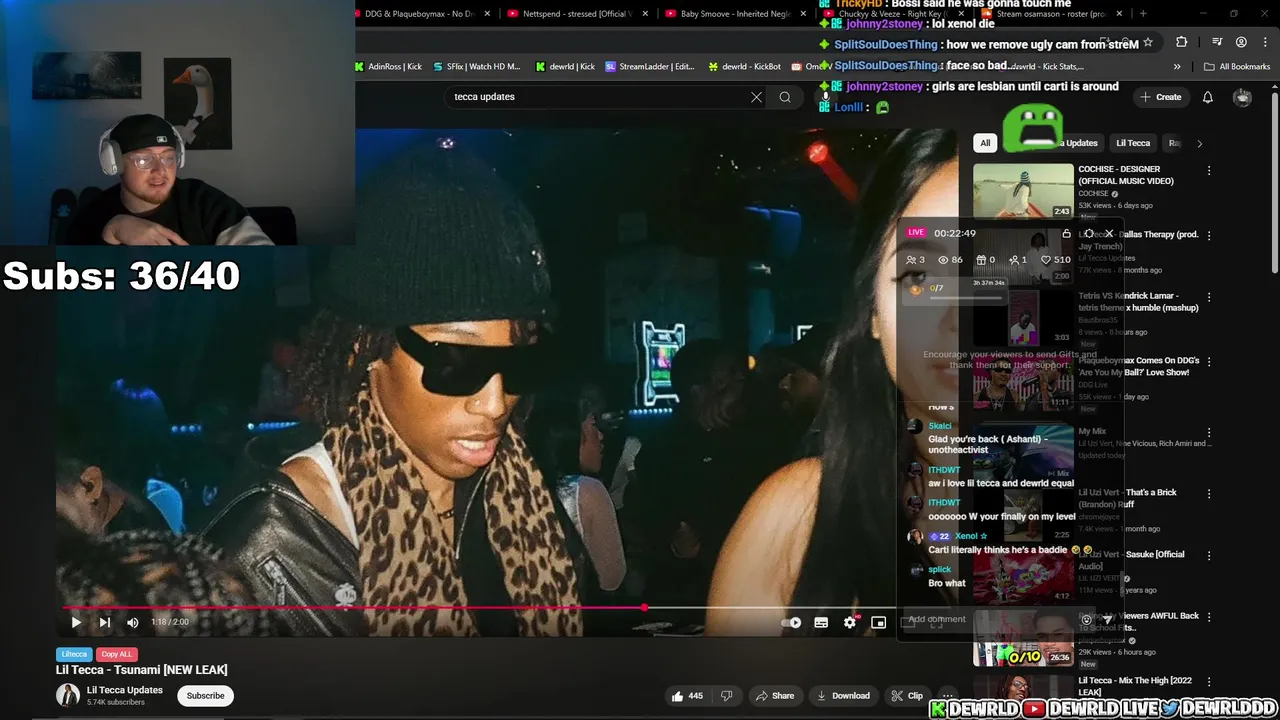Open YouTube notifications bell

(x=1208, y=97)
